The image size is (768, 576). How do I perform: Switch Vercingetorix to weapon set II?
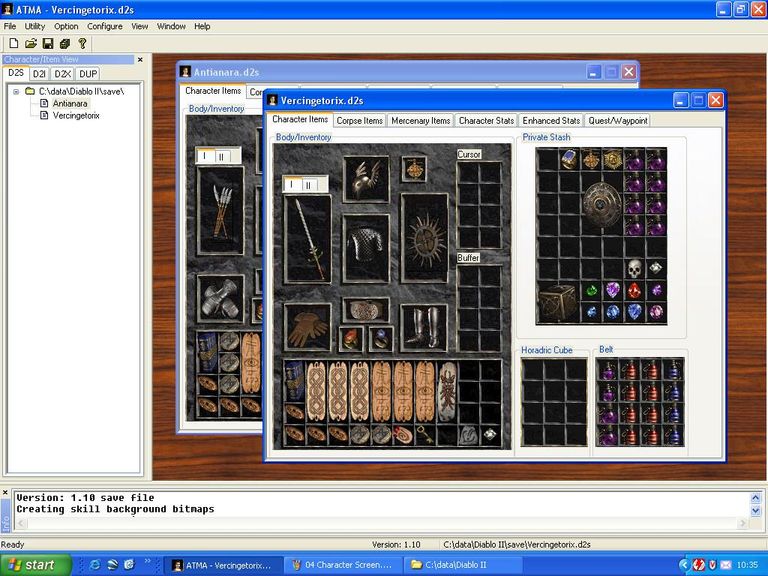point(309,184)
